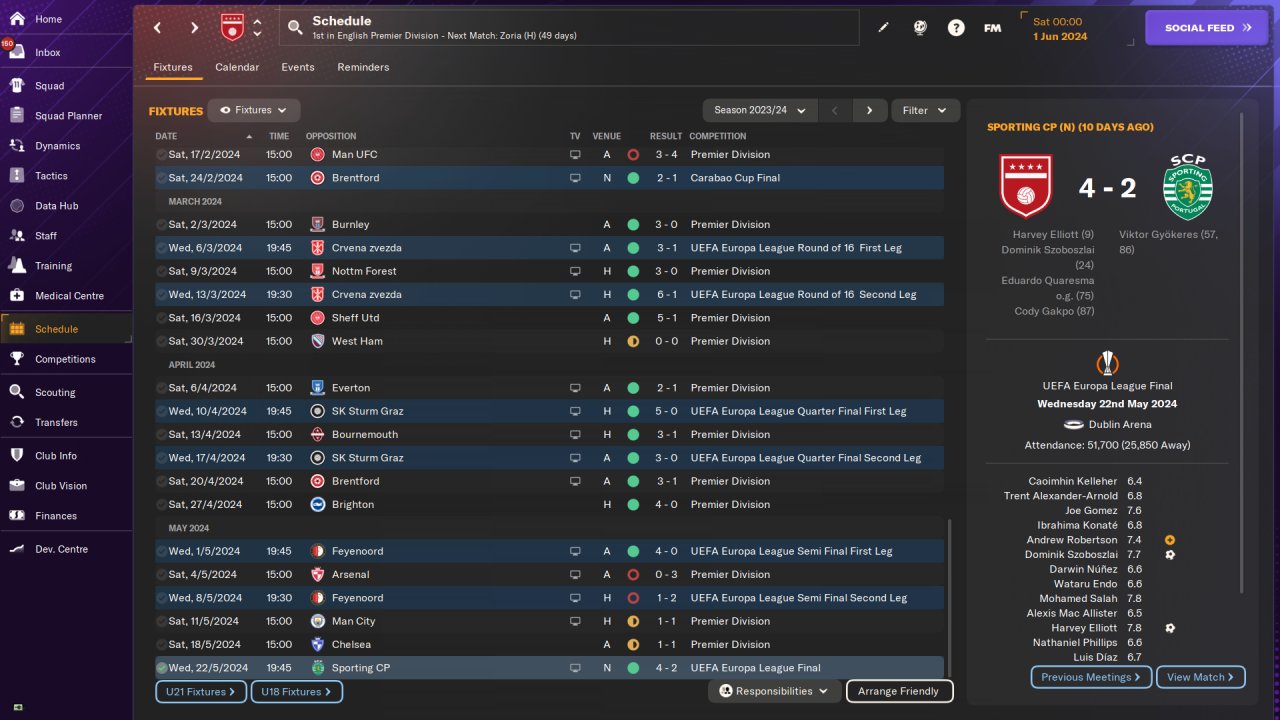1280x720 pixels.
Task: Click the TV icon on Man UFC fixture
Action: (575, 155)
